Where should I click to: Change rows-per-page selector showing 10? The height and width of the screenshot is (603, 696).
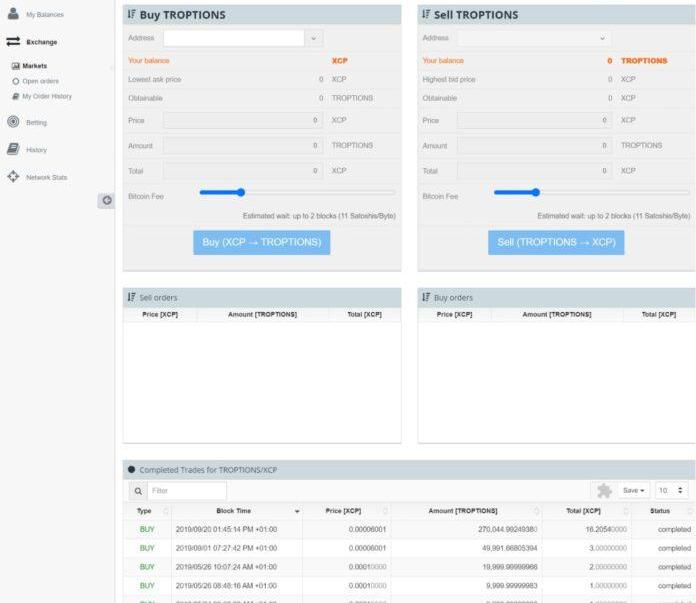tap(671, 491)
